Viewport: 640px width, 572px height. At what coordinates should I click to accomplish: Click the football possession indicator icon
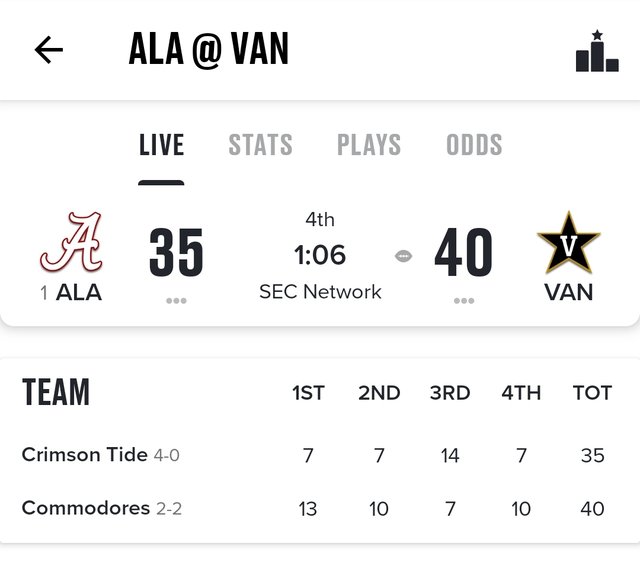(x=403, y=256)
